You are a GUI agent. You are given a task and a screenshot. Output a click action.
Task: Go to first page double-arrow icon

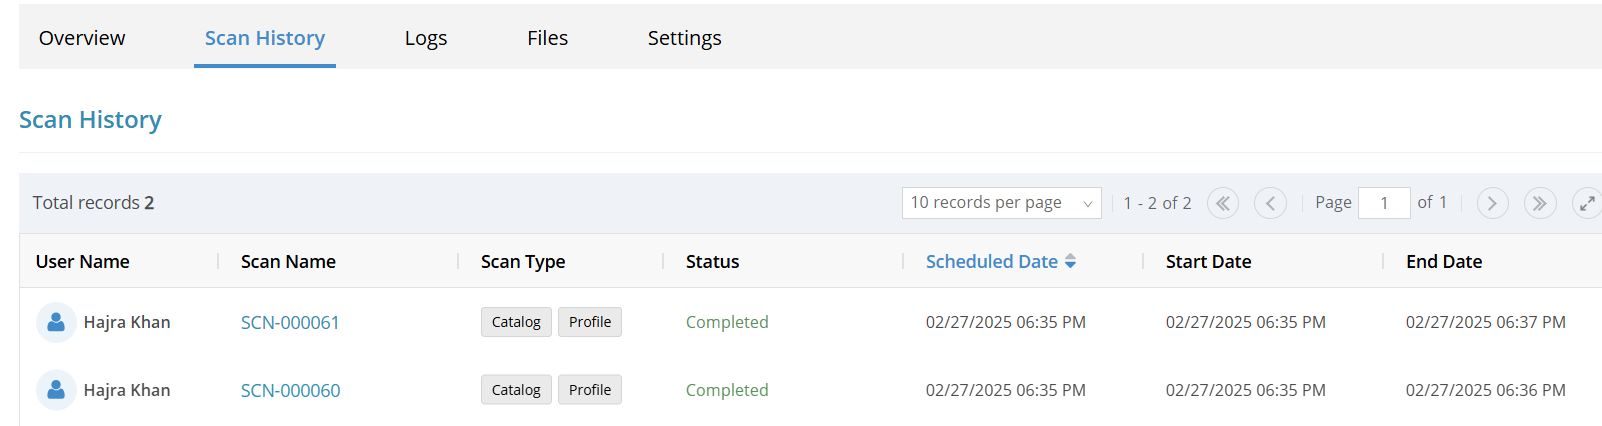1222,203
